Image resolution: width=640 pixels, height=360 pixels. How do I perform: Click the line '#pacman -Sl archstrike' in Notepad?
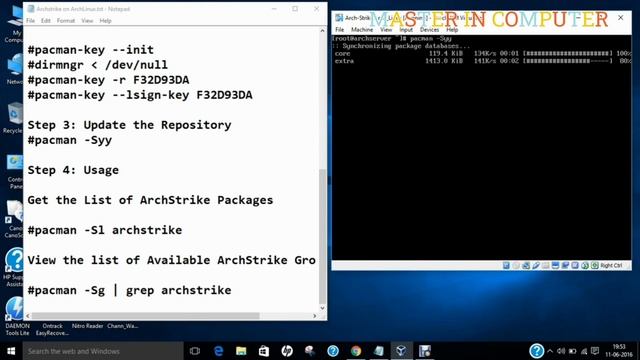105,230
